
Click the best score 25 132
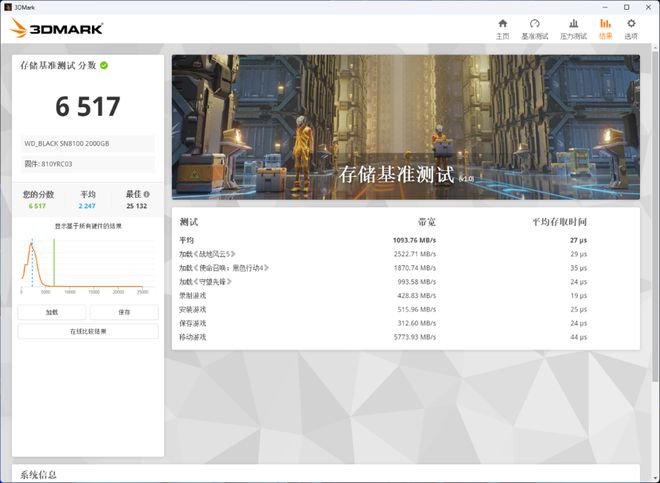(x=137, y=206)
